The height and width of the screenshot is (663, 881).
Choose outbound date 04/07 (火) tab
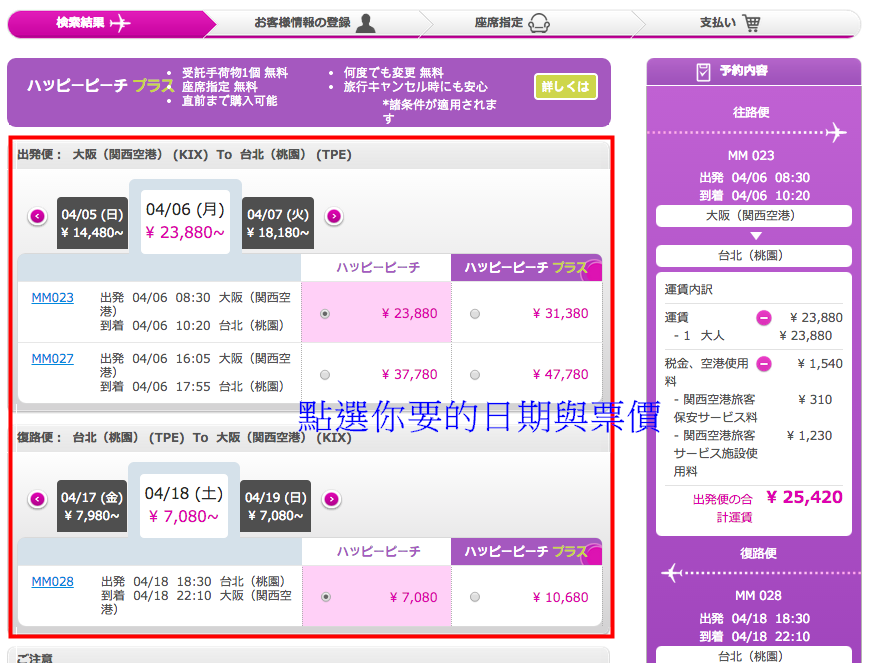(x=278, y=223)
